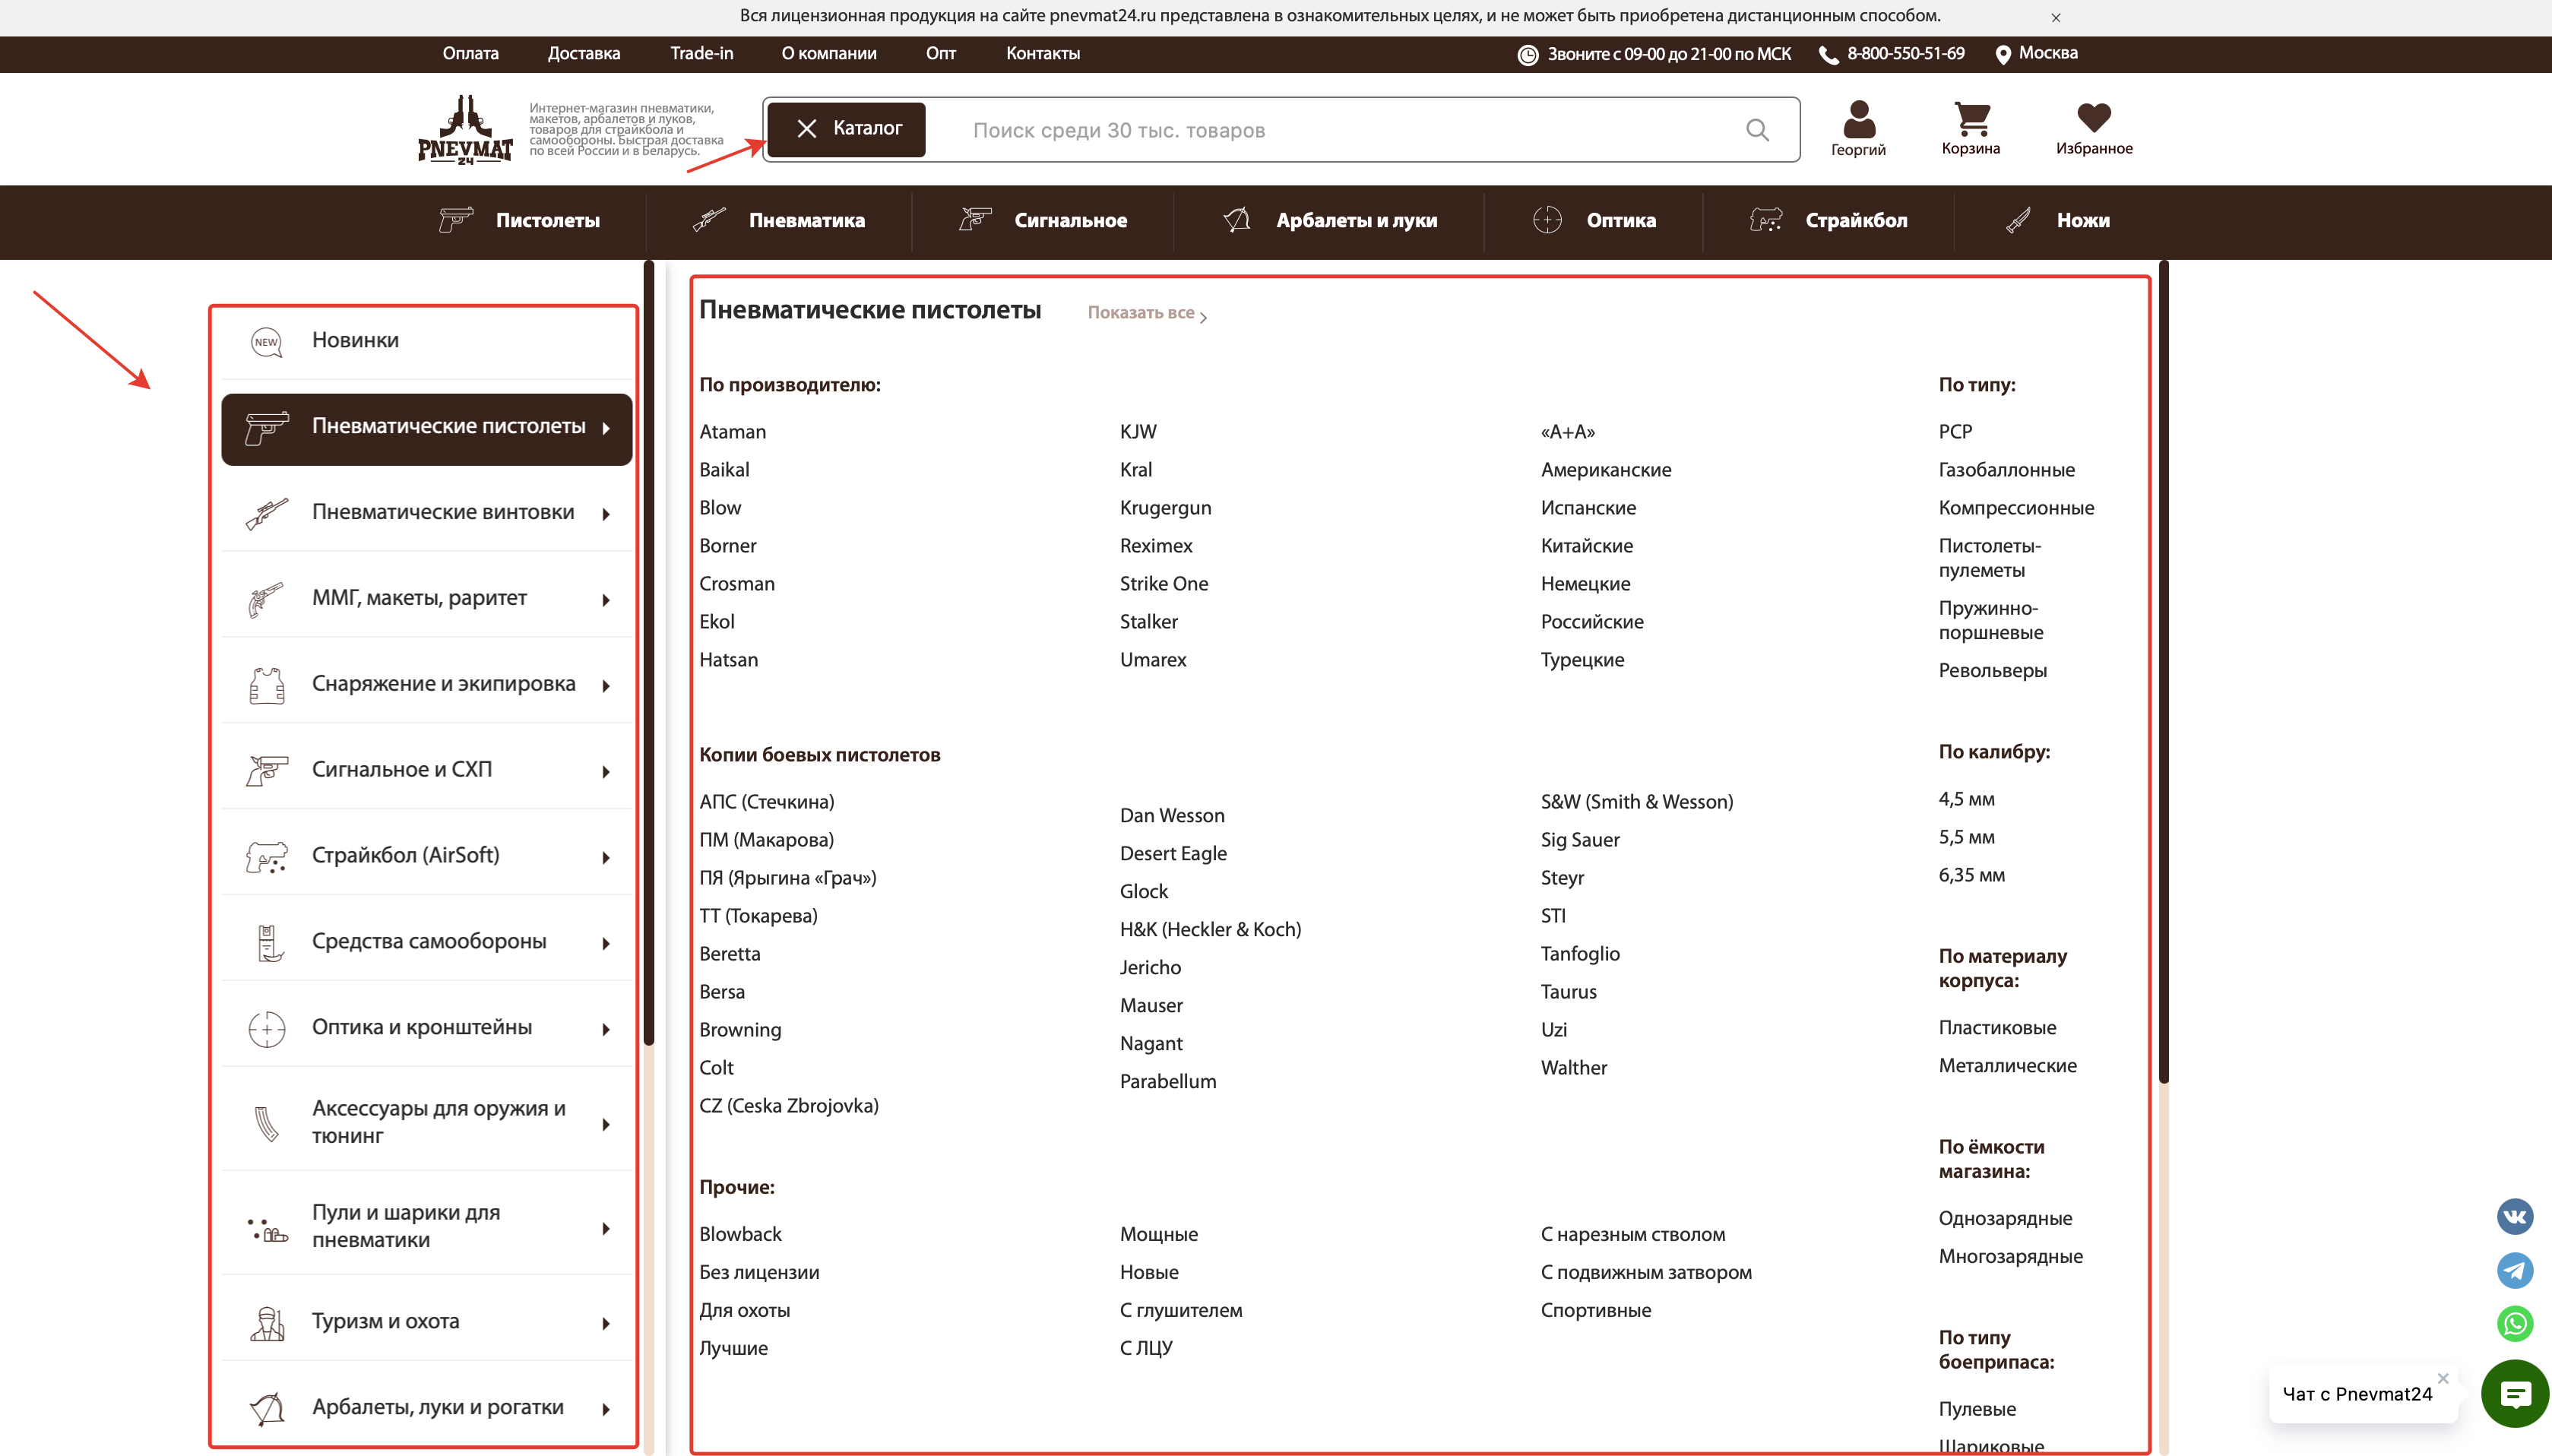Click the PNEVMAT24 logo
The height and width of the screenshot is (1456, 2552).
465,129
